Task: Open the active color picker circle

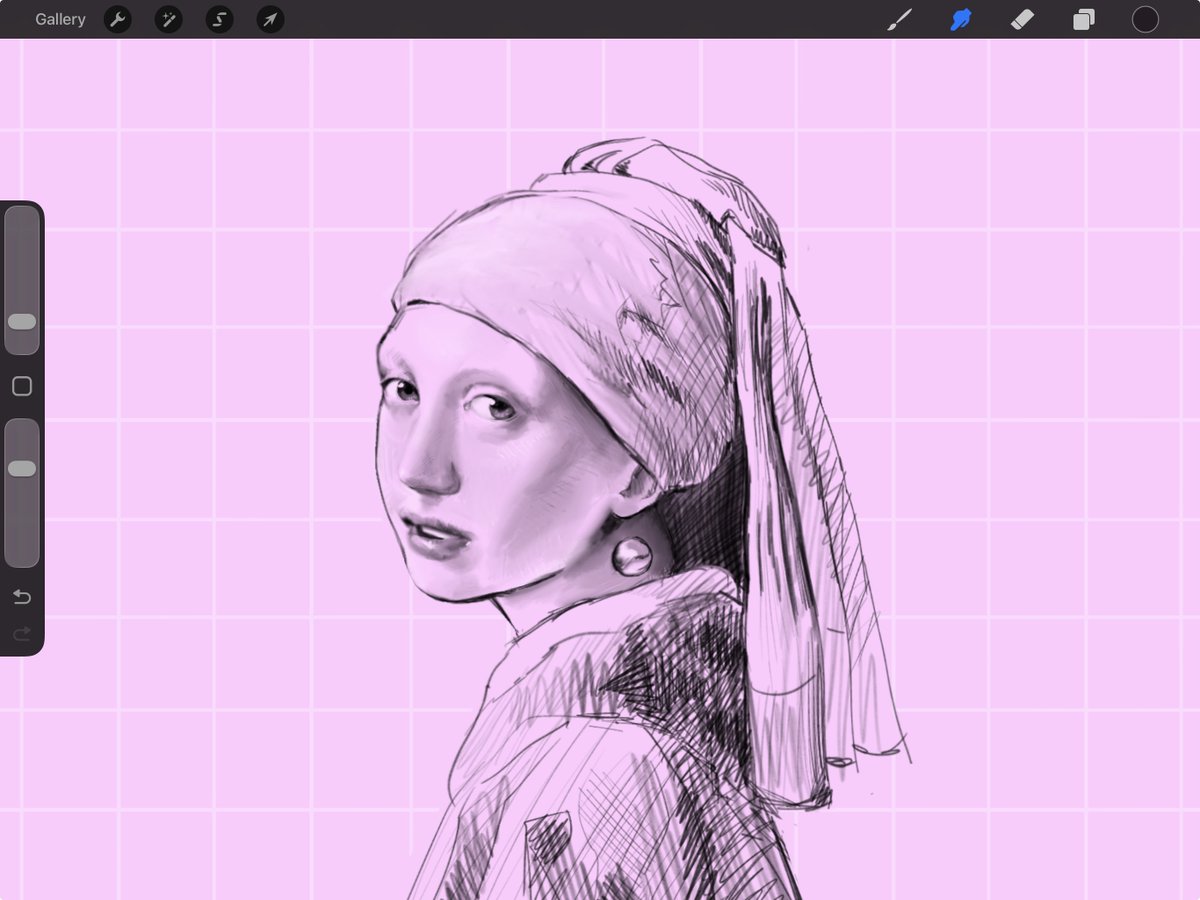Action: point(1145,19)
